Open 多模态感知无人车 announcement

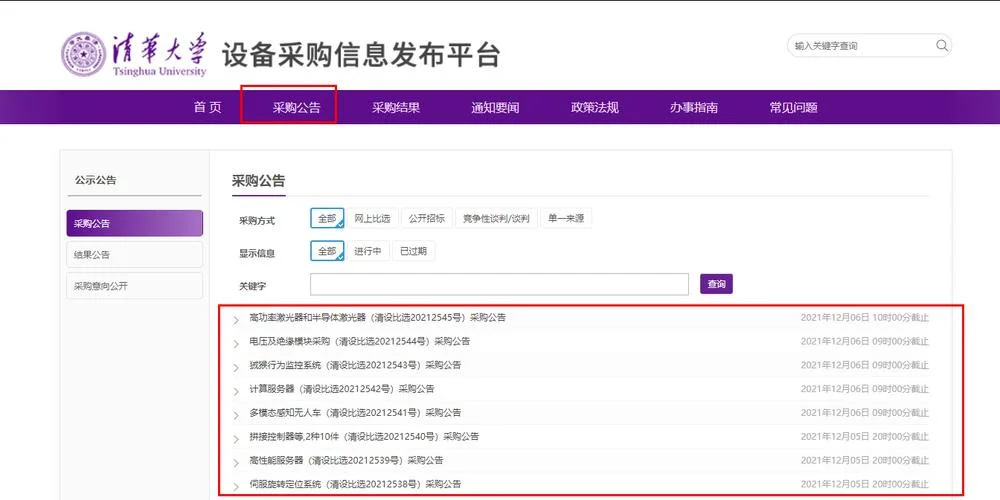[x=355, y=413]
